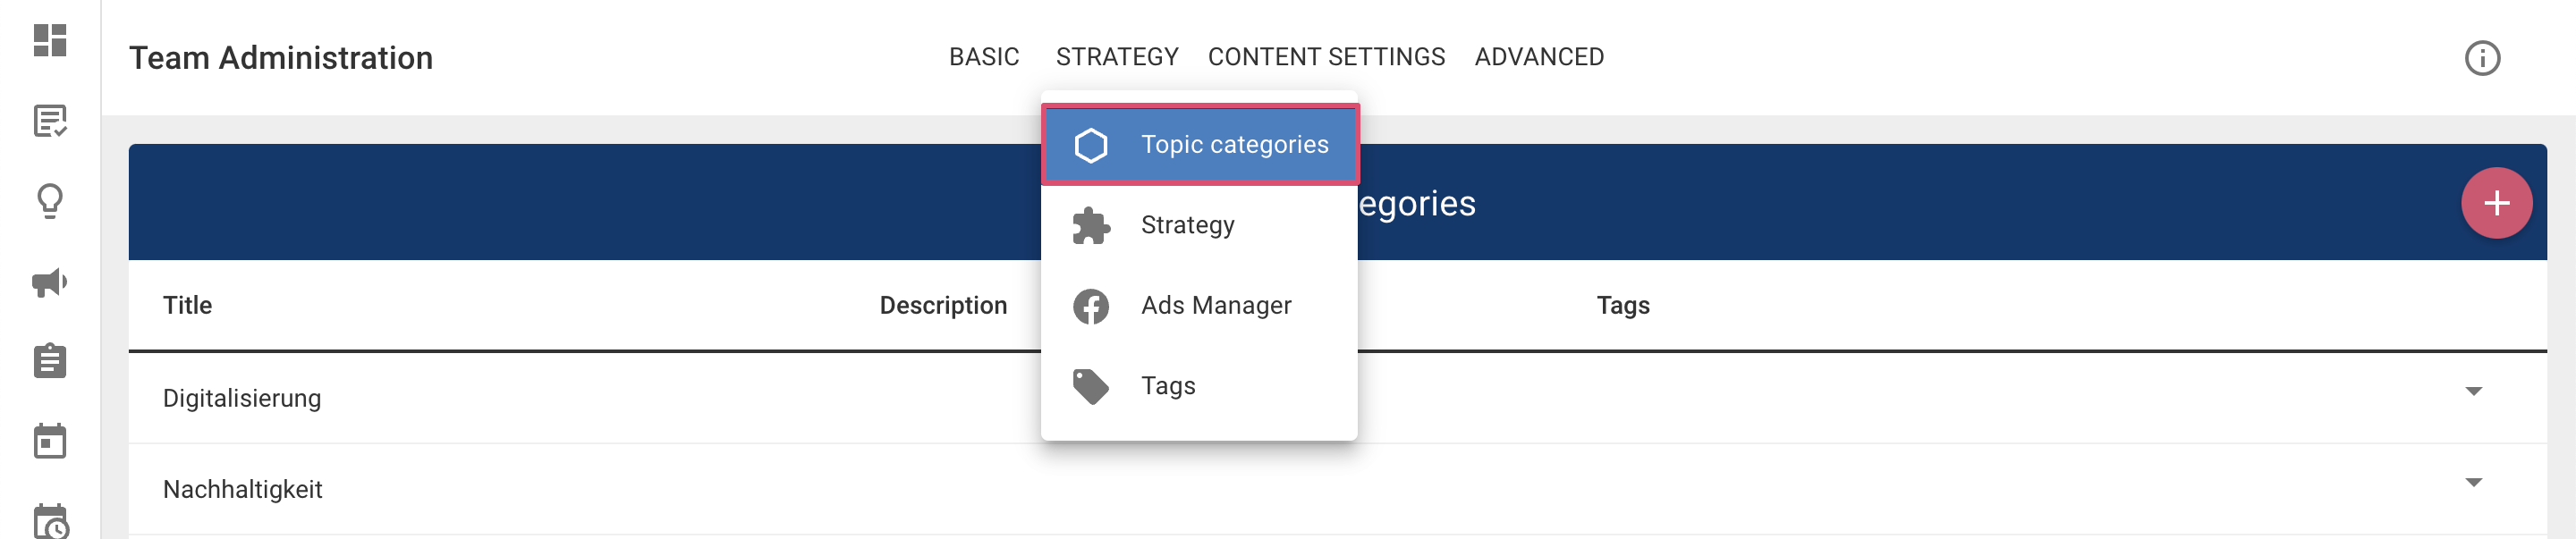Select the Tags menu entry
2576x539 pixels.
1167,386
